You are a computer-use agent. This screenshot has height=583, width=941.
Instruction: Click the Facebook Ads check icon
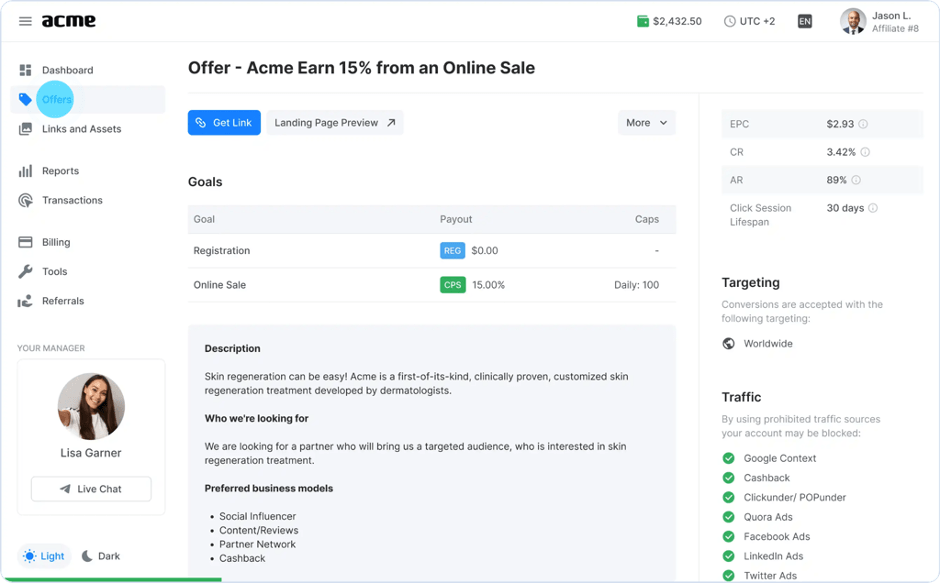[729, 537]
